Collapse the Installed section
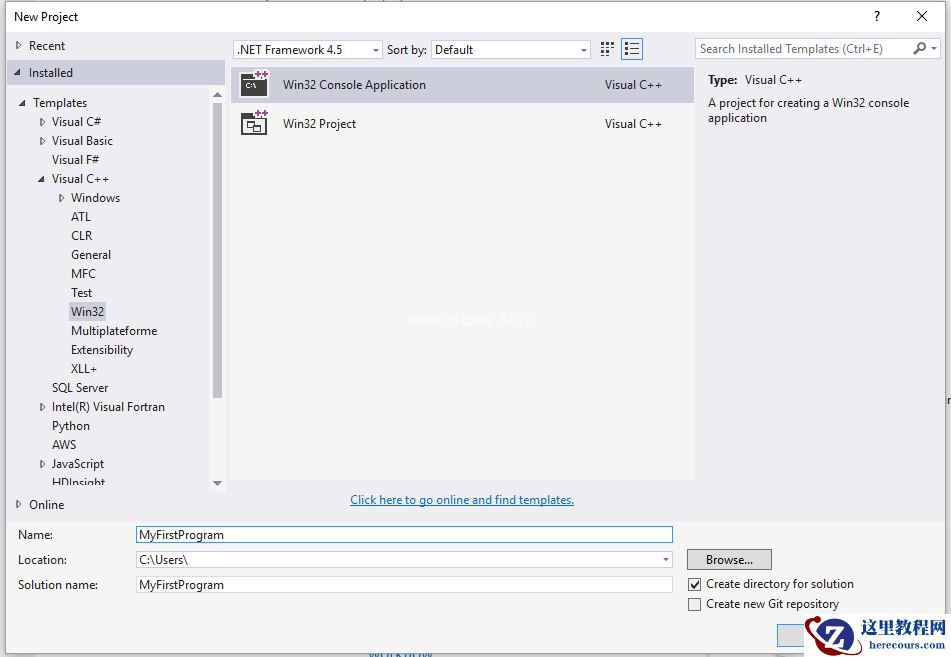The height and width of the screenshot is (657, 951). coord(18,73)
